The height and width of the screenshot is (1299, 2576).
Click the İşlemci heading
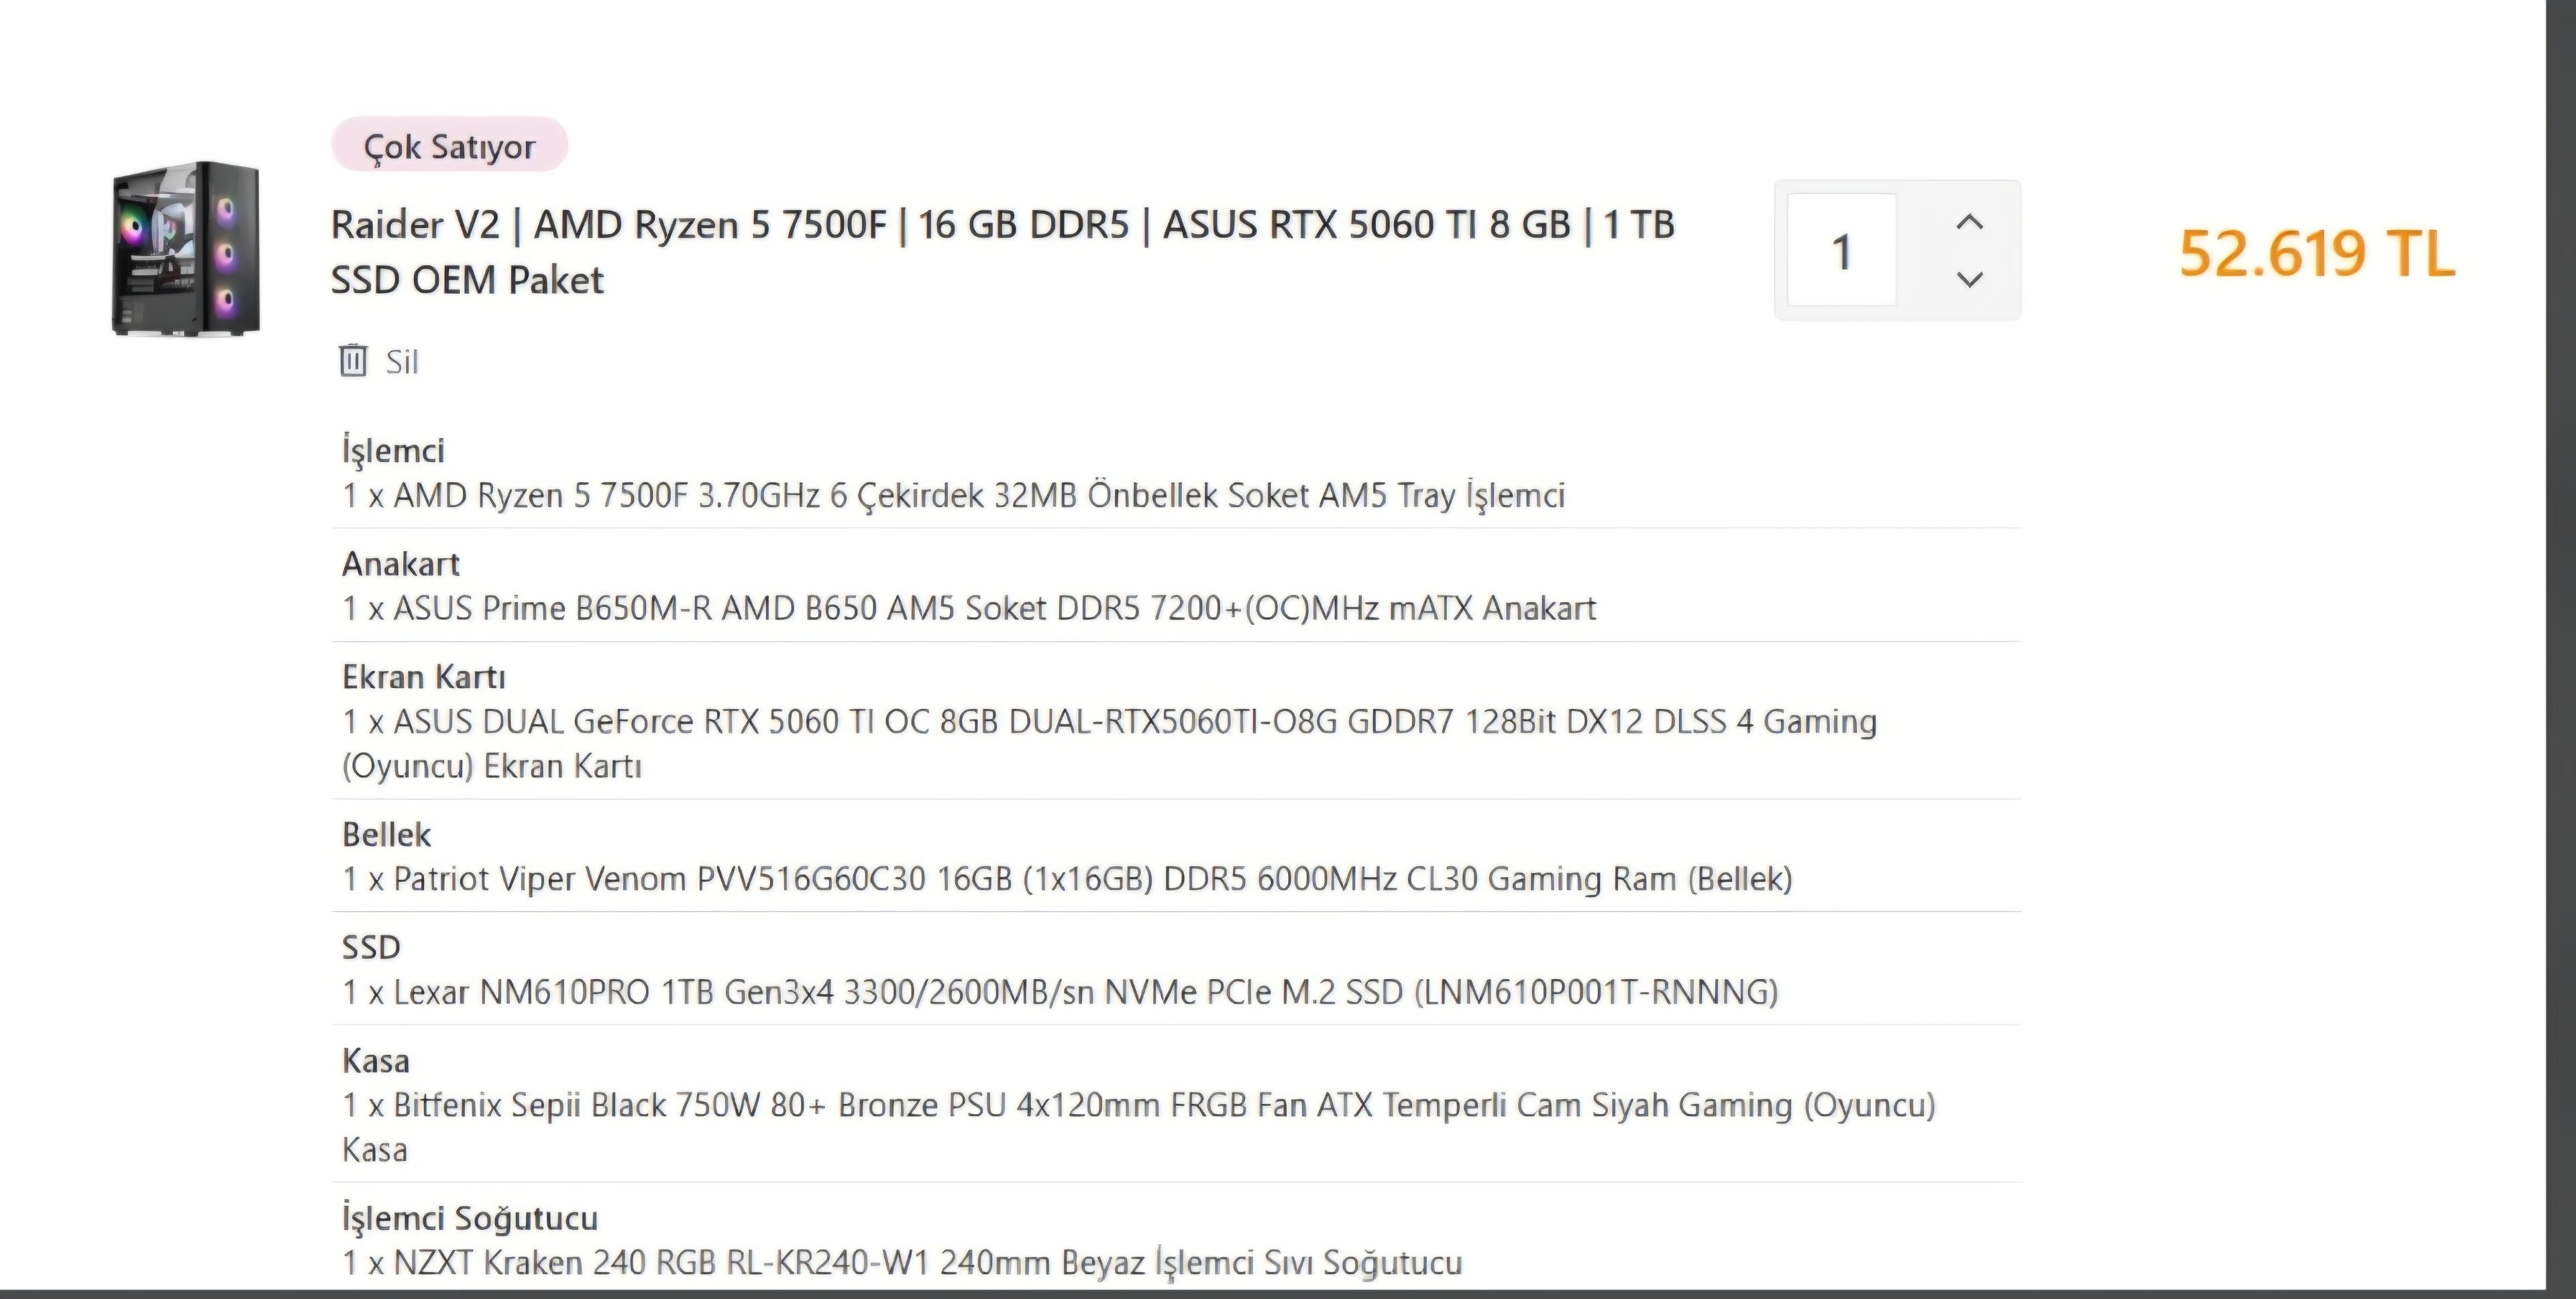point(392,450)
